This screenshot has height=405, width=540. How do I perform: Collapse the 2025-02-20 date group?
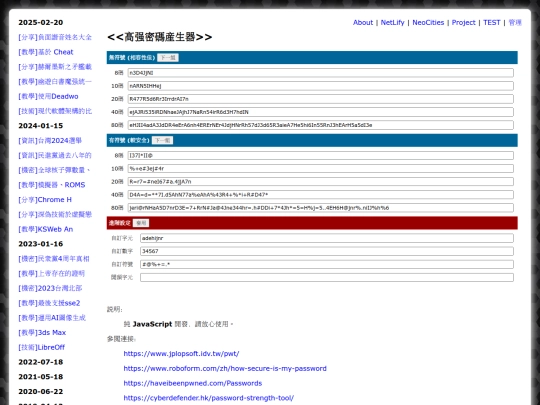(x=41, y=22)
